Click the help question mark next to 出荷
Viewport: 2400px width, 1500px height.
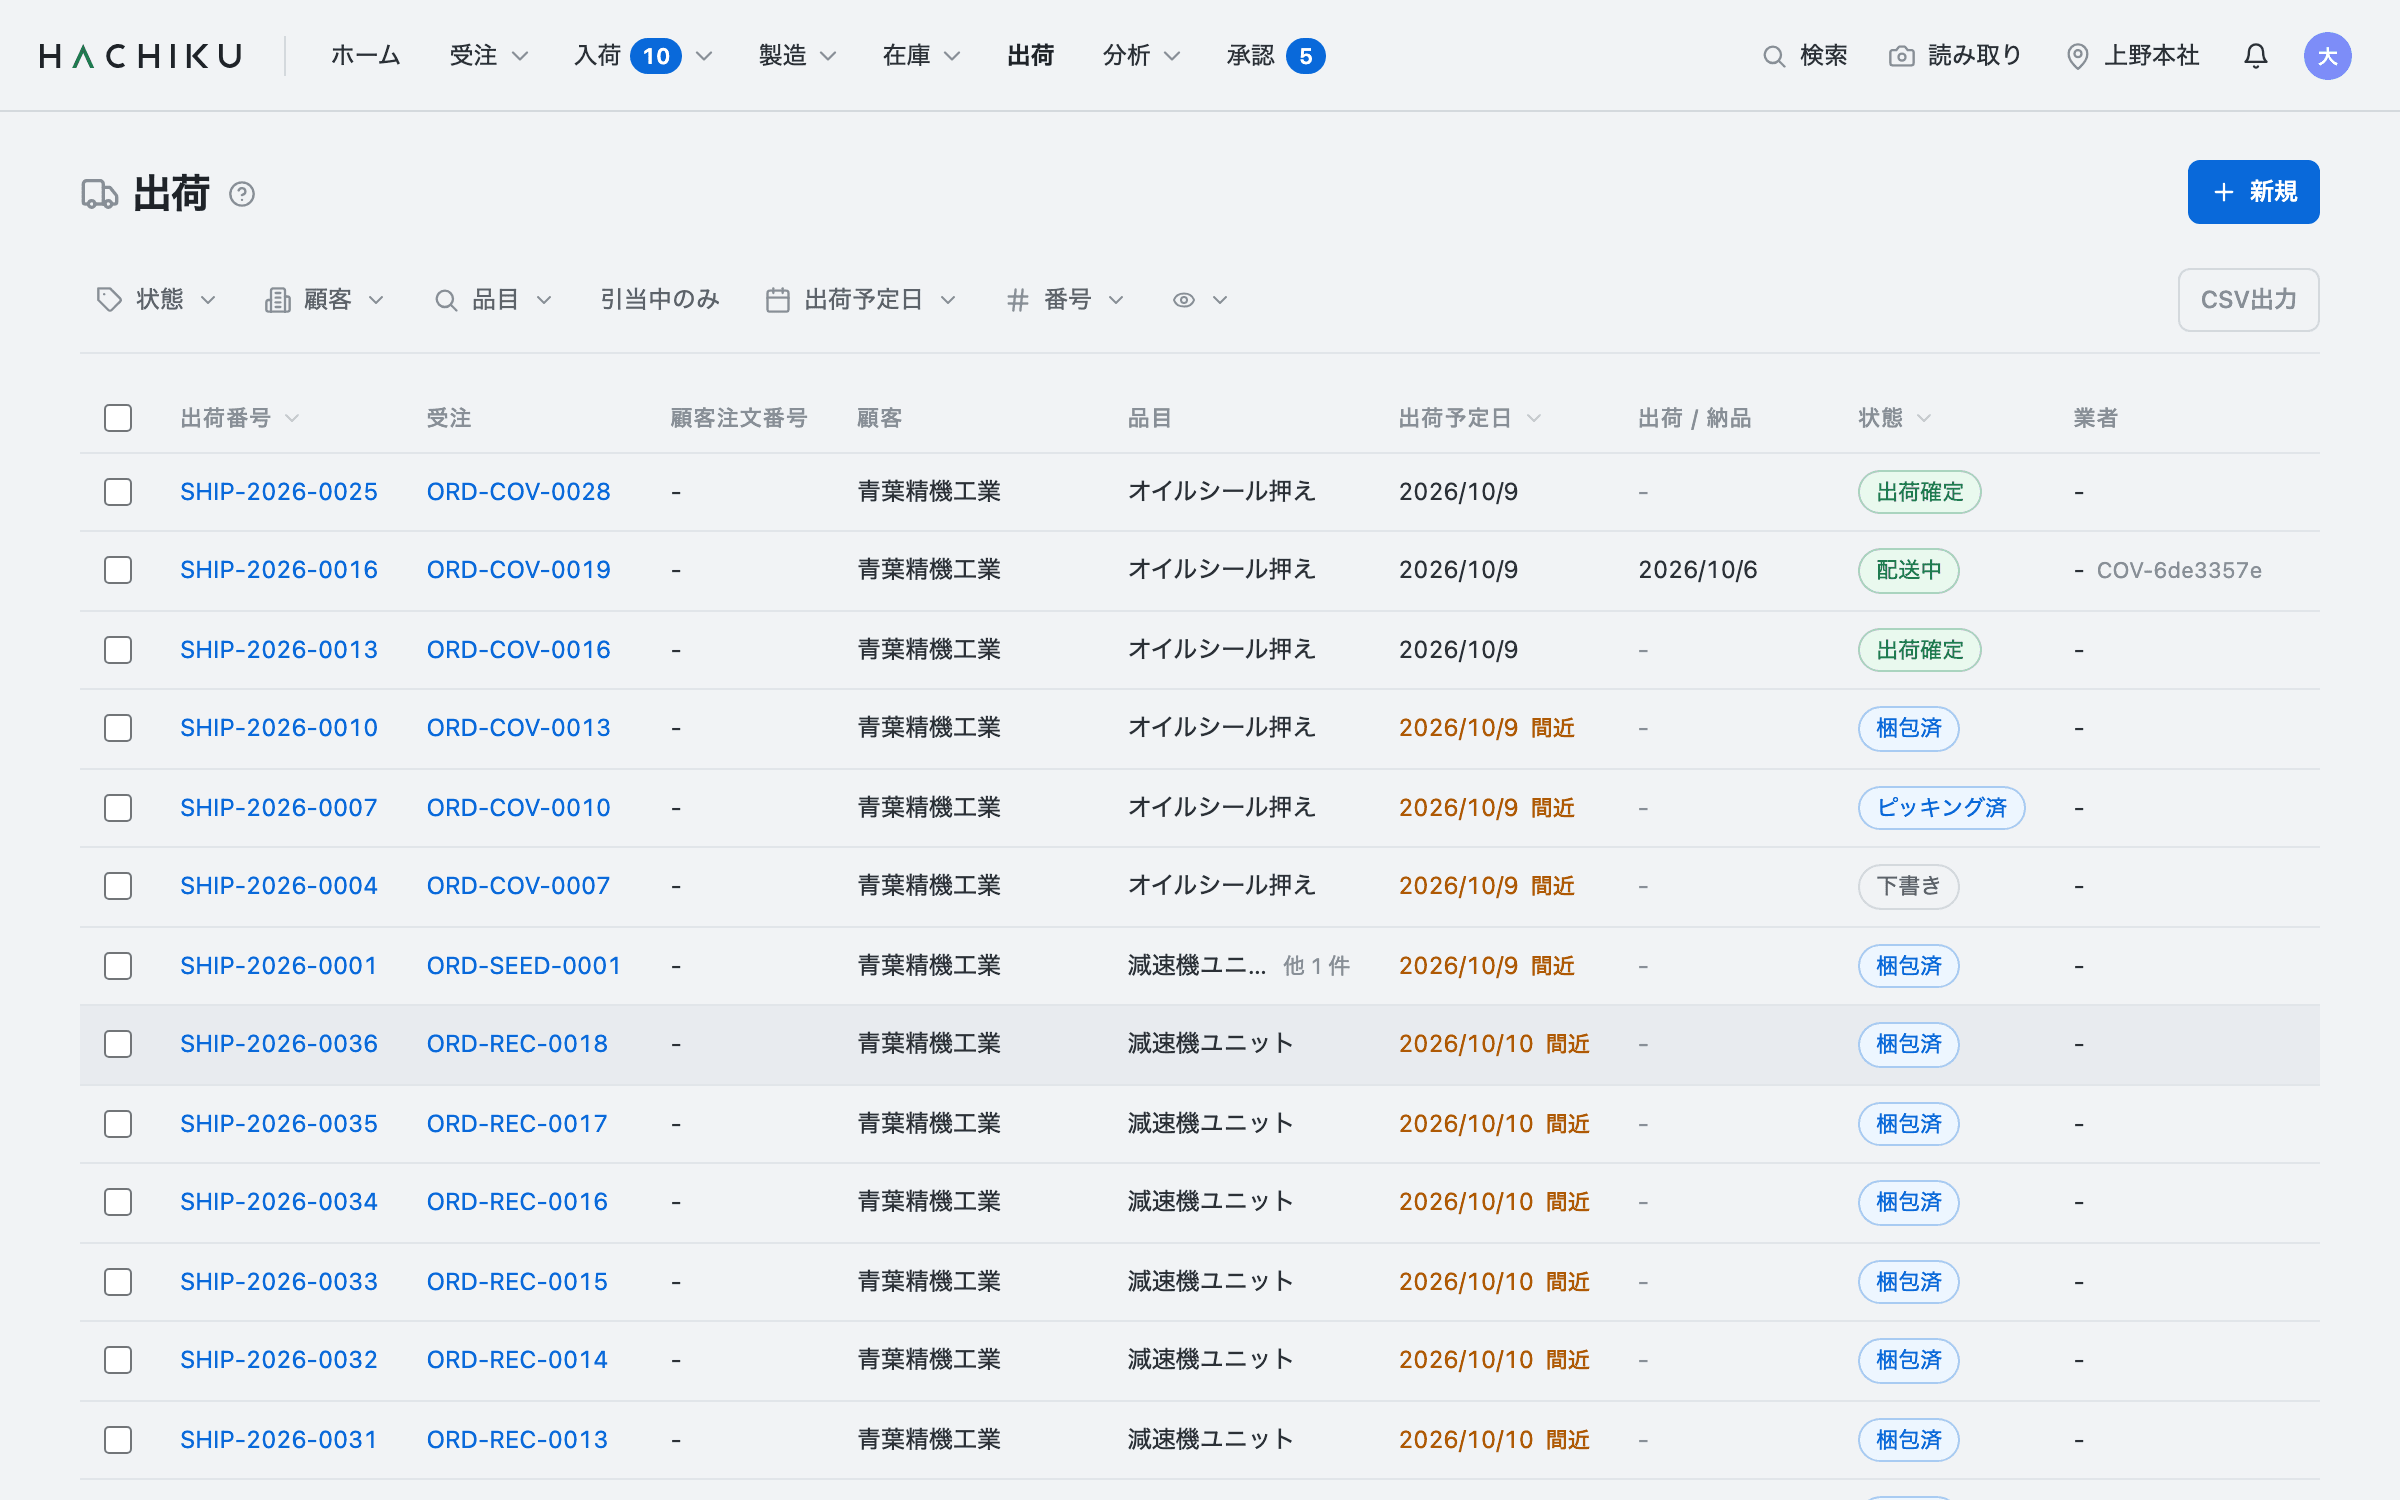[x=242, y=194]
